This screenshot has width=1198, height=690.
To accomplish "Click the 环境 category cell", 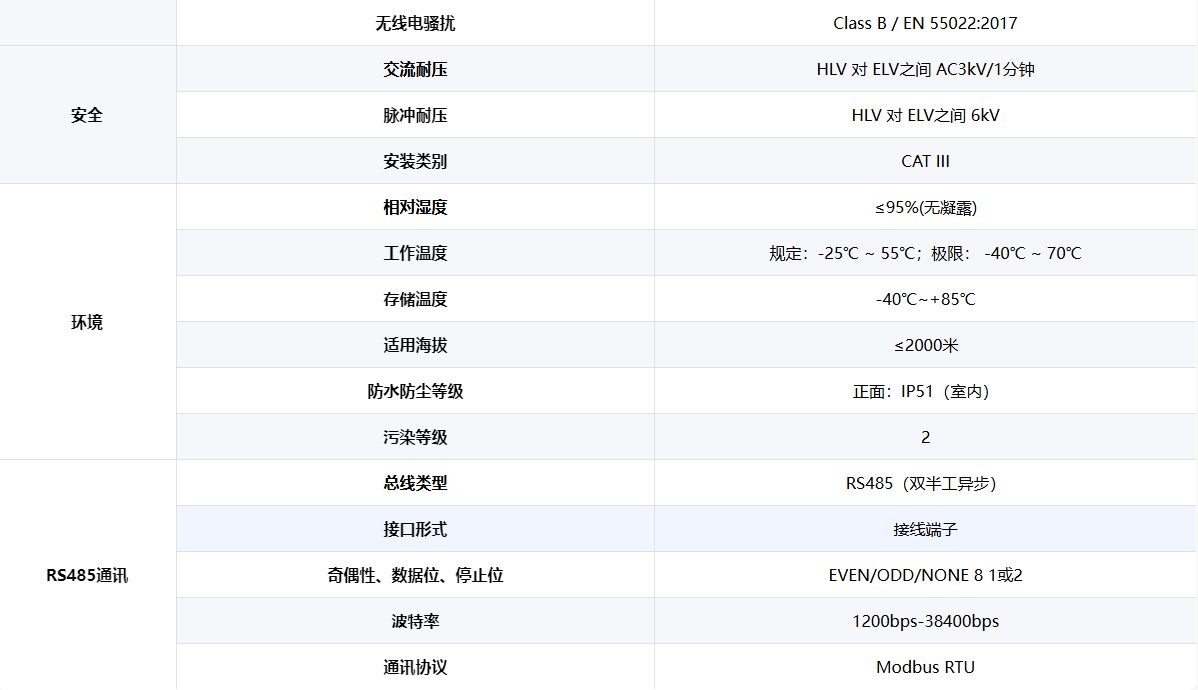I will pos(87,322).
